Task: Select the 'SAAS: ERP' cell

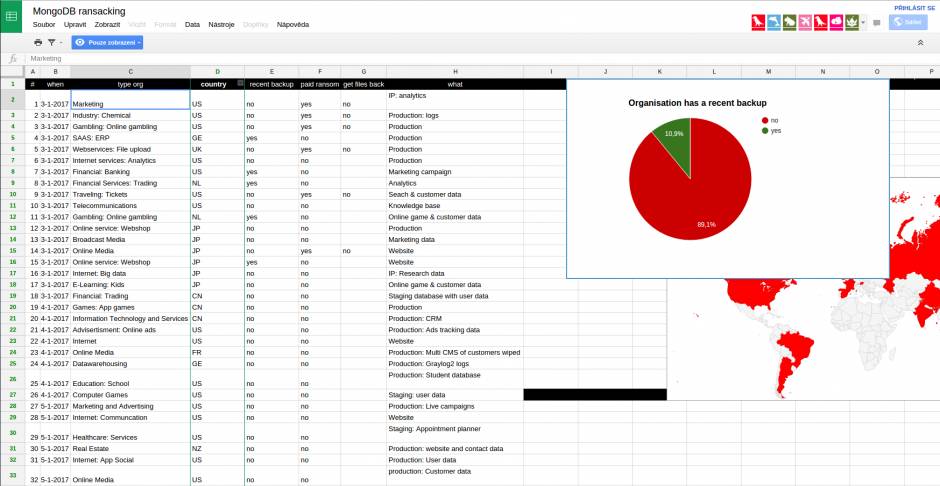Action: pyautogui.click(x=131, y=138)
